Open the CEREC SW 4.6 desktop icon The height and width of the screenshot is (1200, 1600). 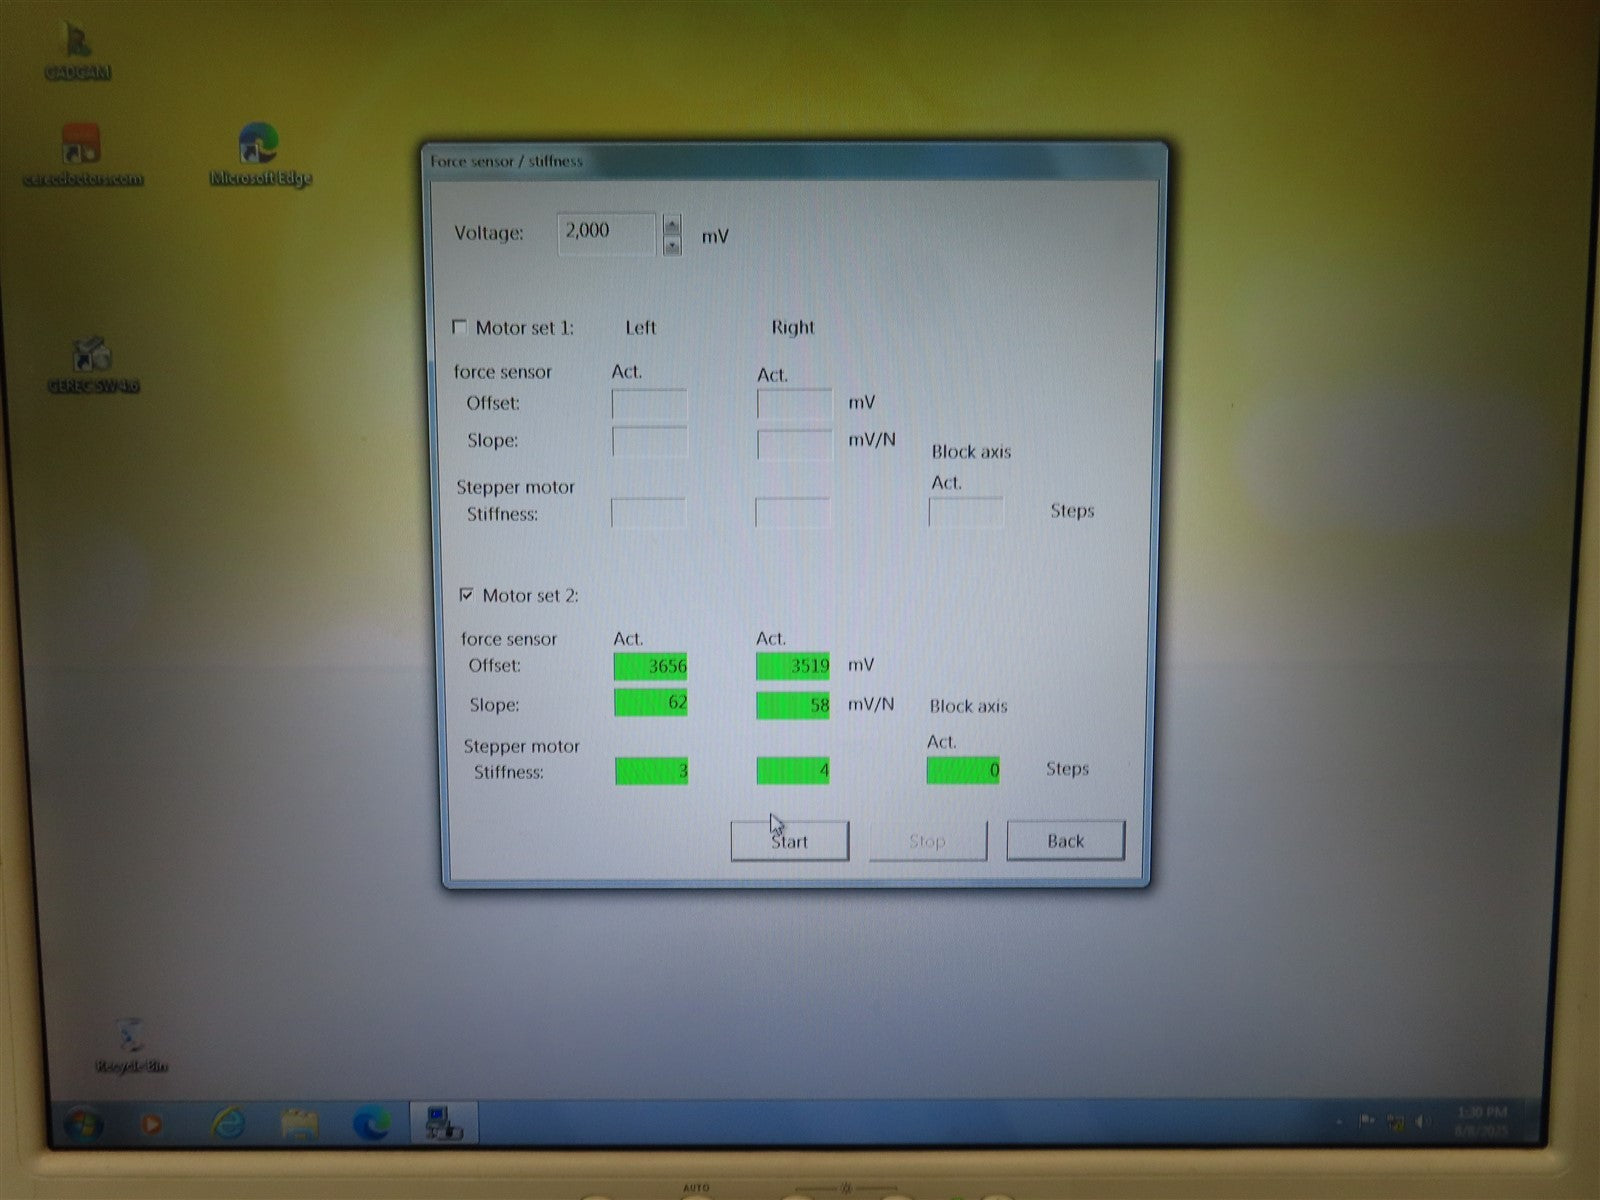(x=92, y=362)
